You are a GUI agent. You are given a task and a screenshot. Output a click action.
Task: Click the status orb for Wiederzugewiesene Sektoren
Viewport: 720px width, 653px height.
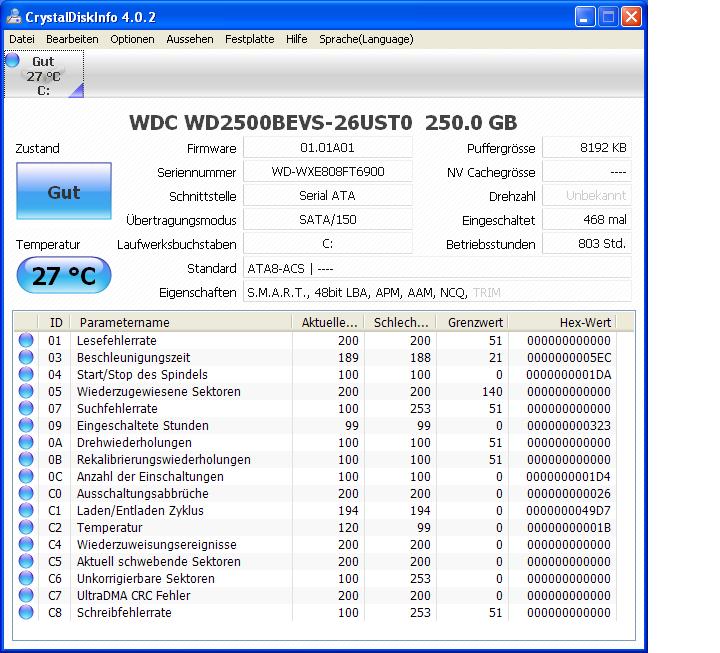point(26,391)
